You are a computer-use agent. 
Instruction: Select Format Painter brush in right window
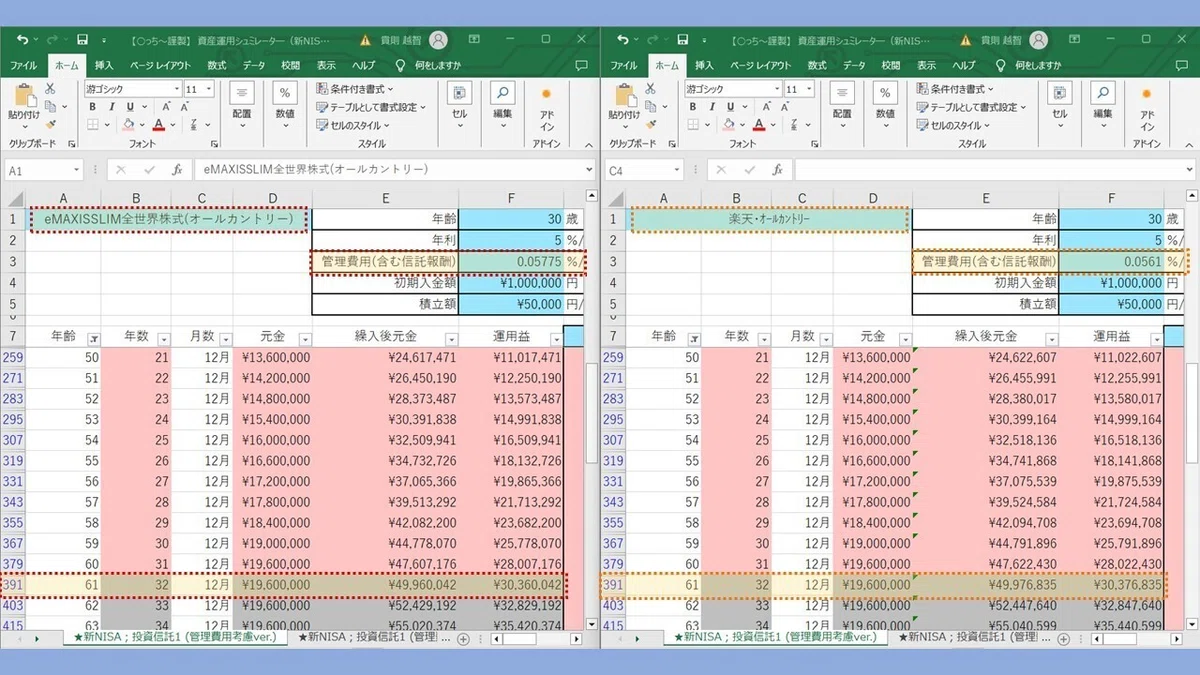[649, 124]
